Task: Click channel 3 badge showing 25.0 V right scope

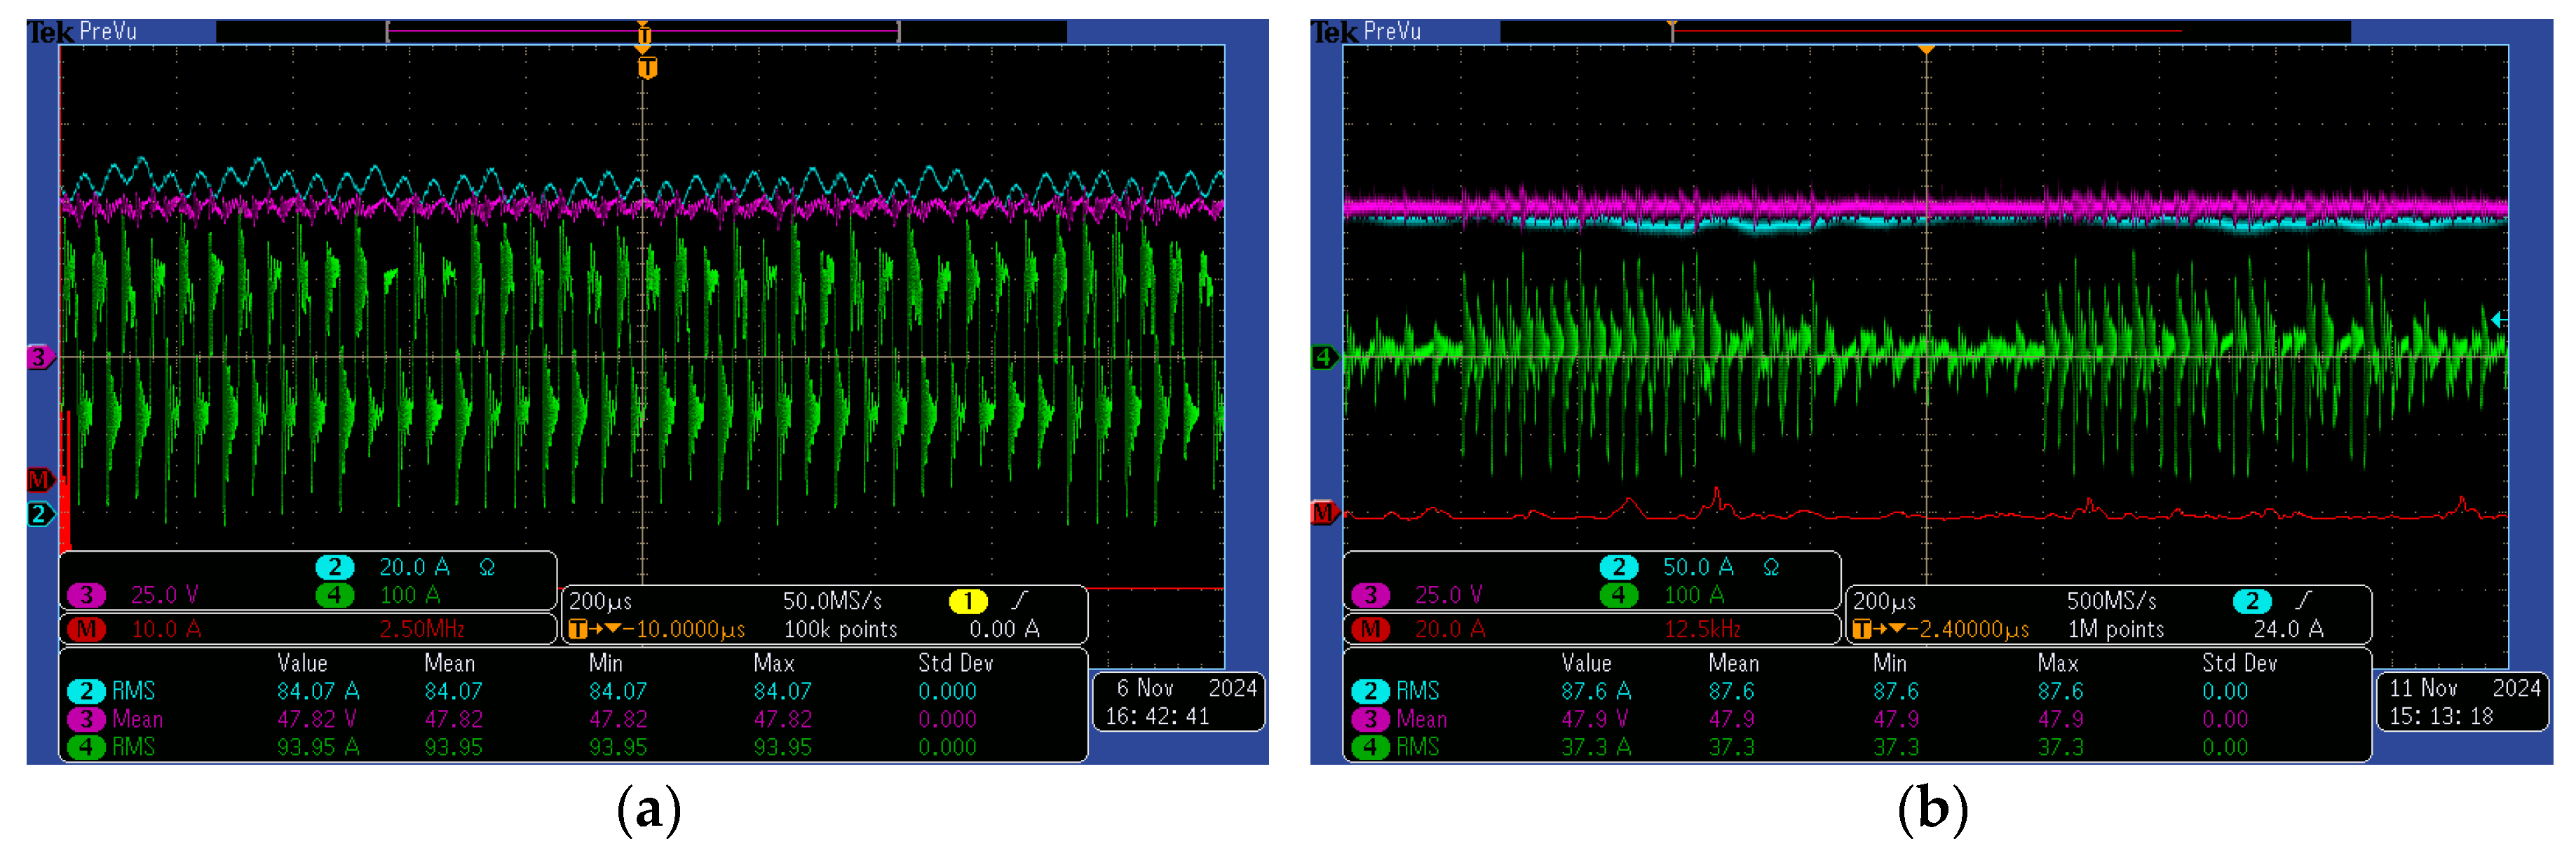Action: [x=1370, y=595]
